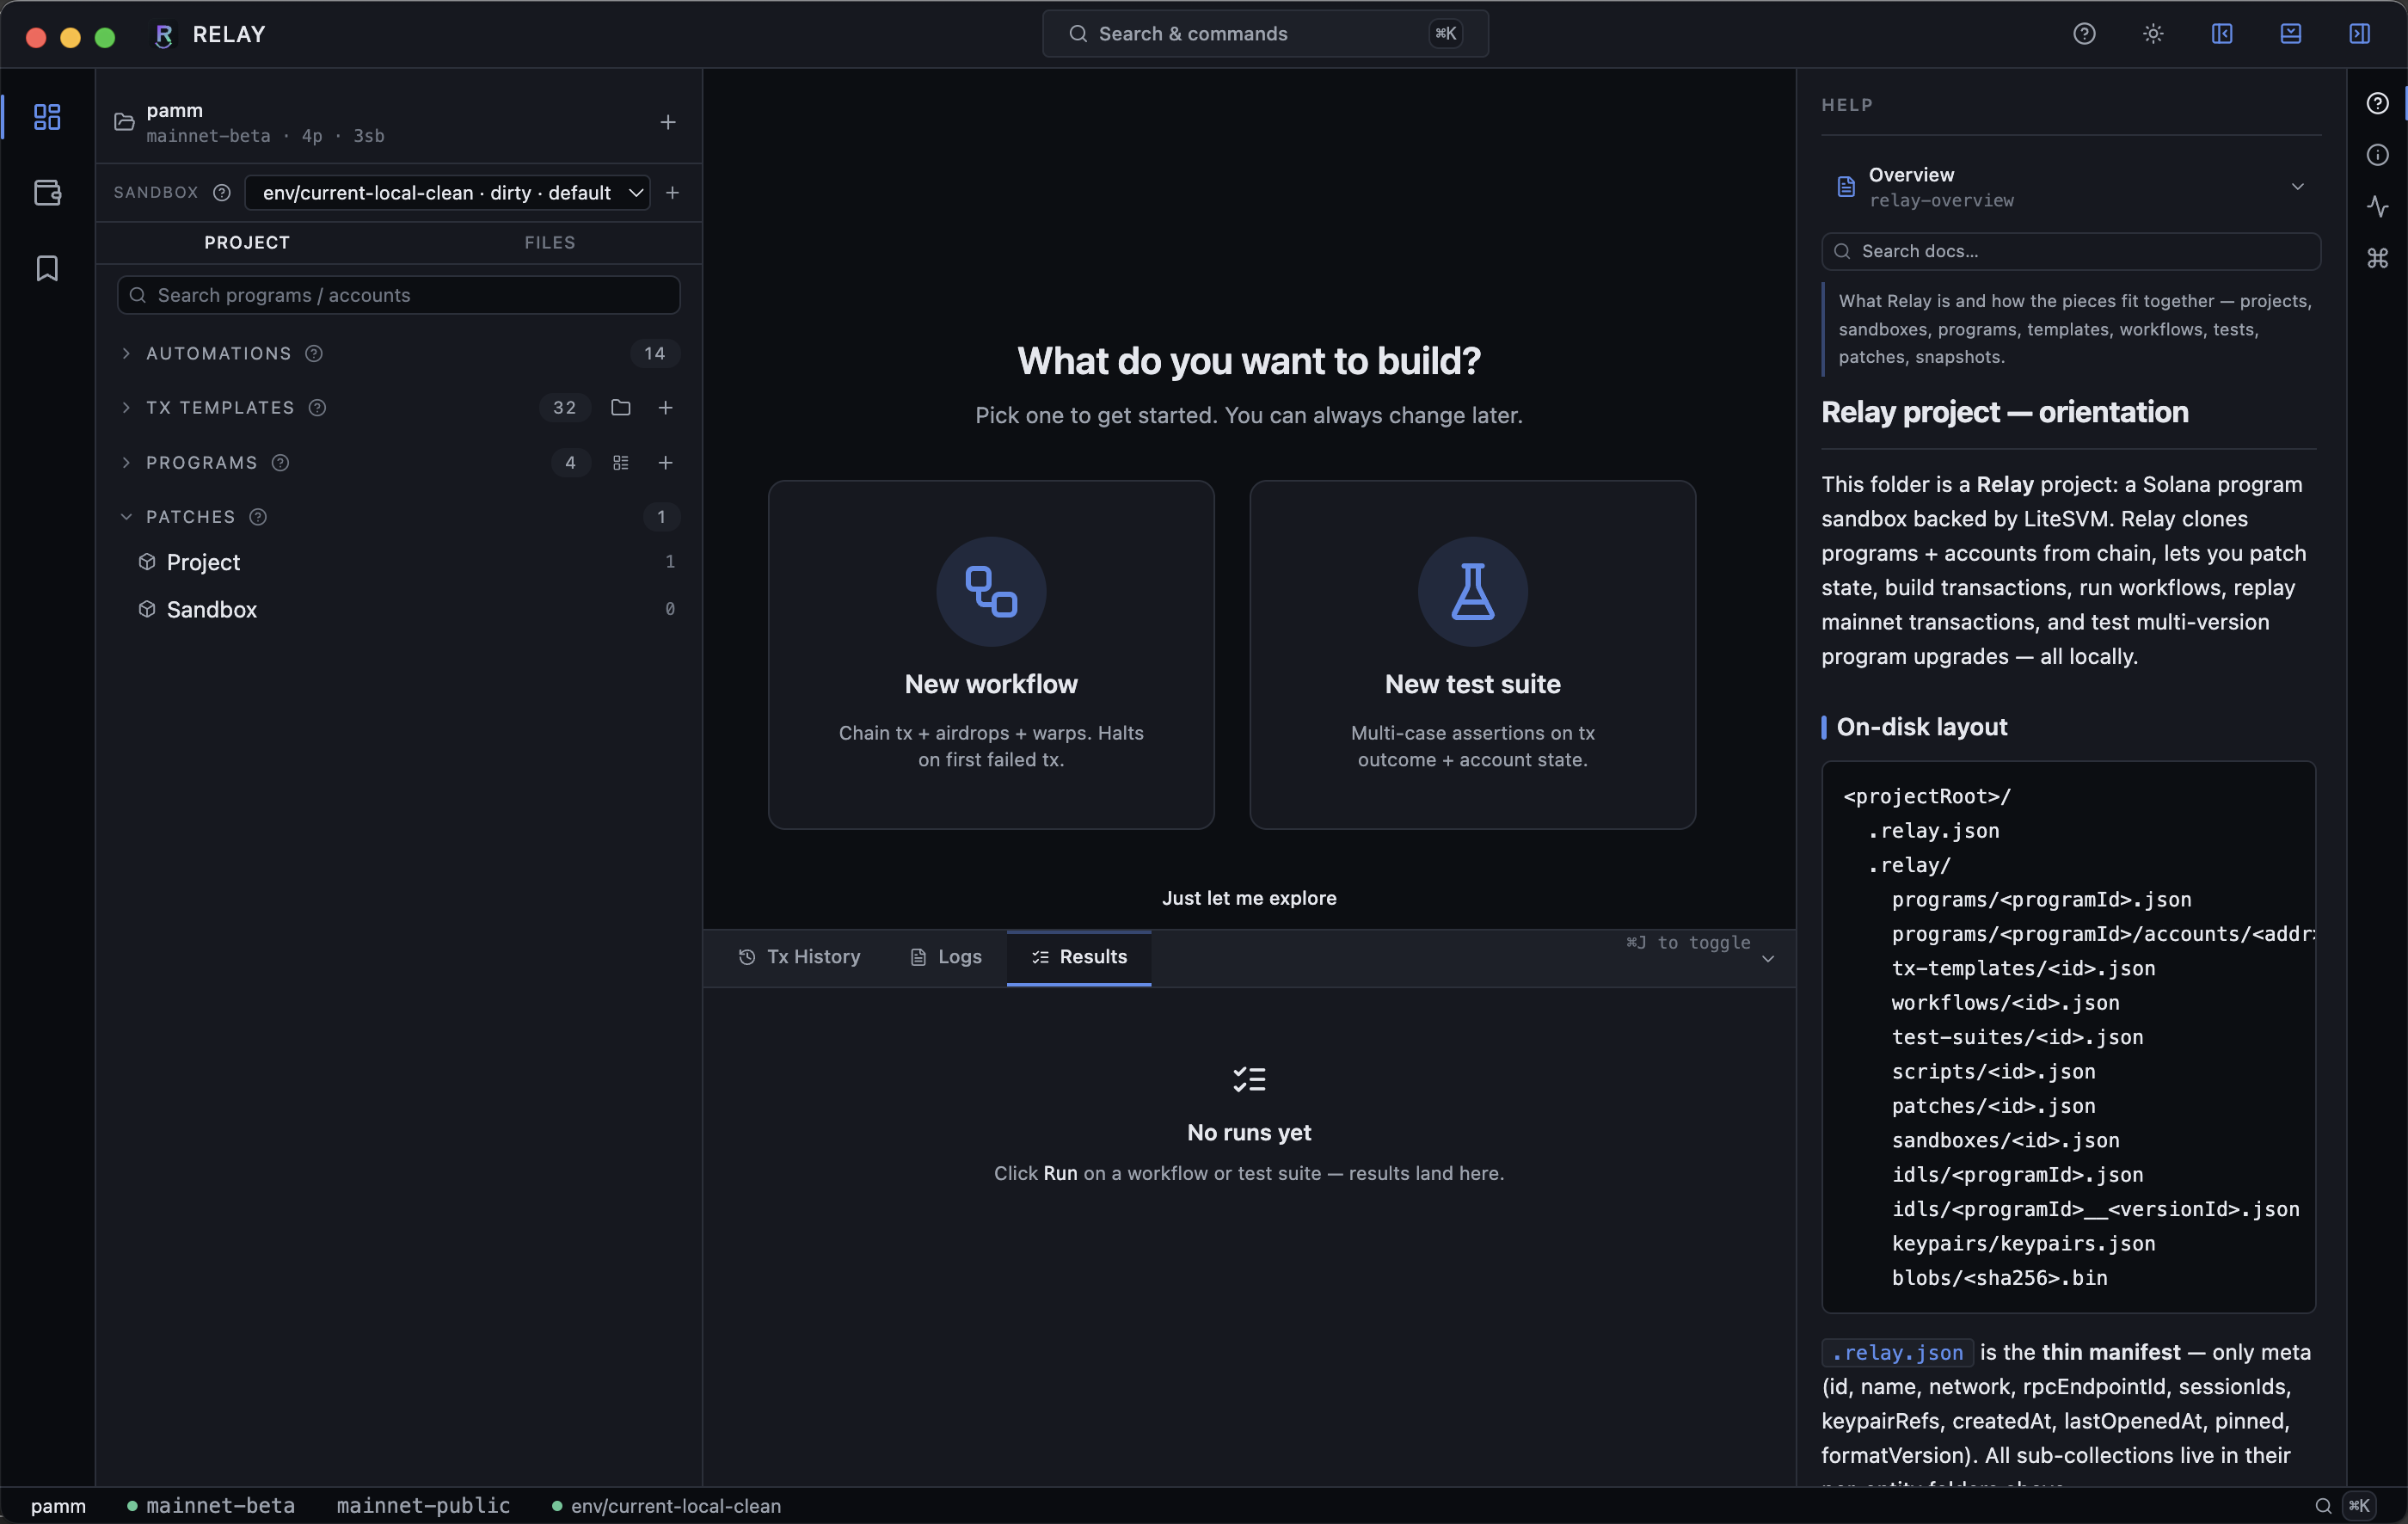
Task: Click search icon in status bar
Action: coord(2323,1506)
